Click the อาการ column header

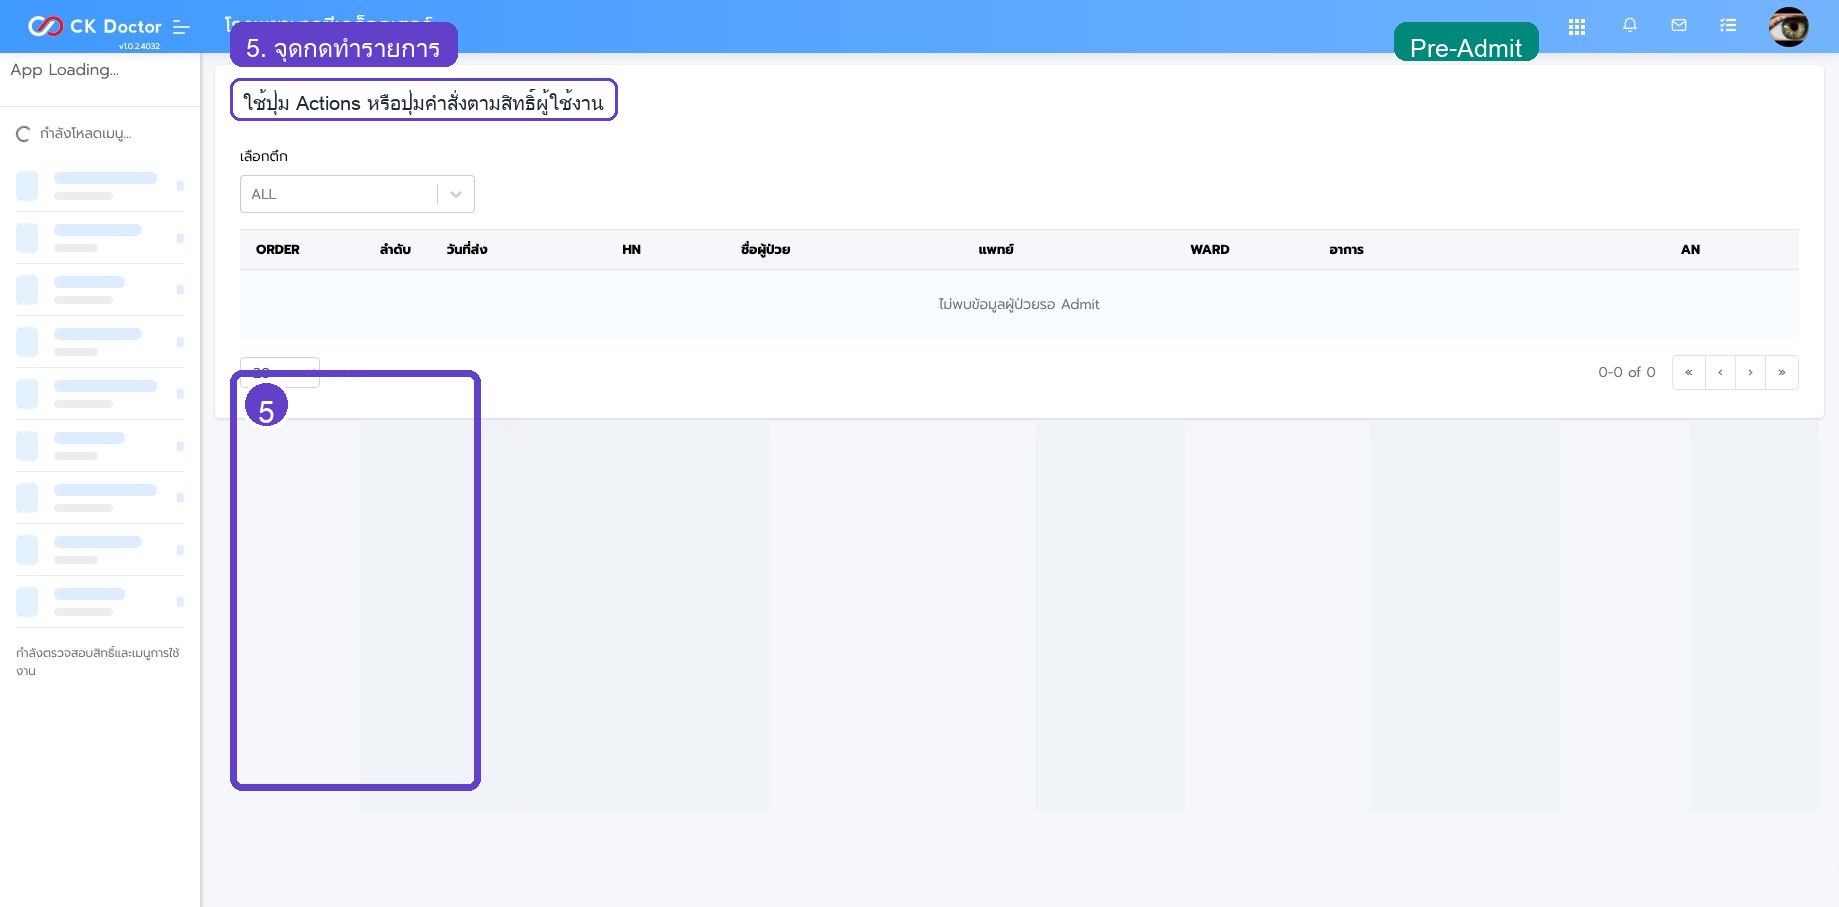[1347, 250]
